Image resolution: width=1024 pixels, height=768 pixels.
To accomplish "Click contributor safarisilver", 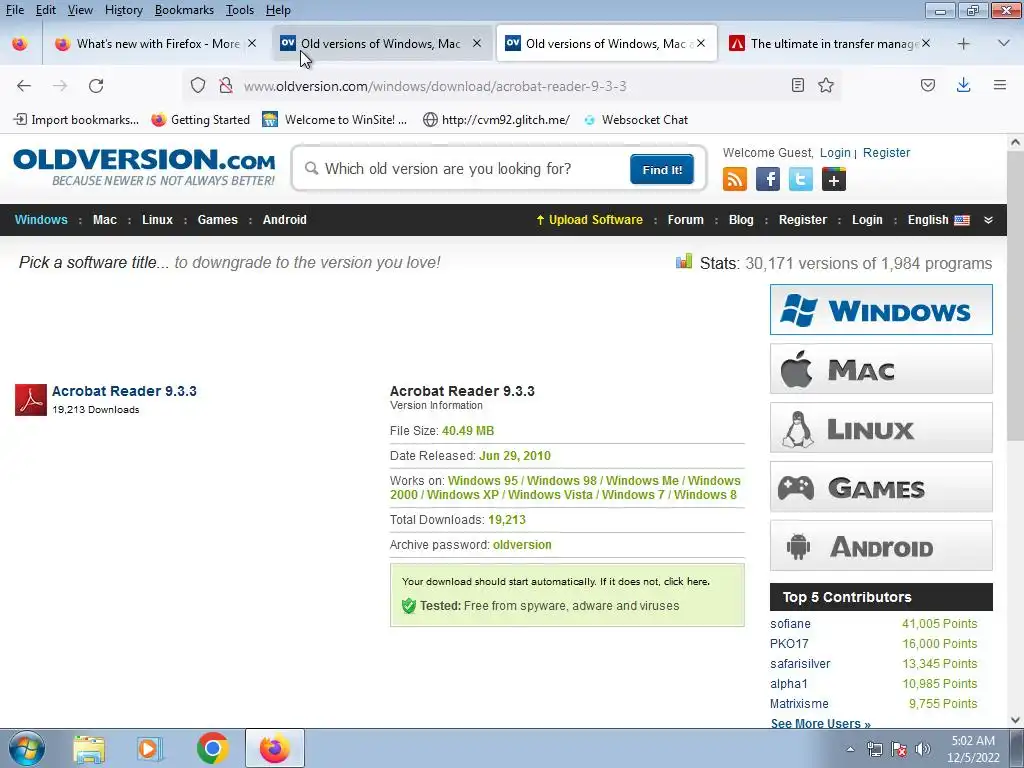I will coord(800,664).
